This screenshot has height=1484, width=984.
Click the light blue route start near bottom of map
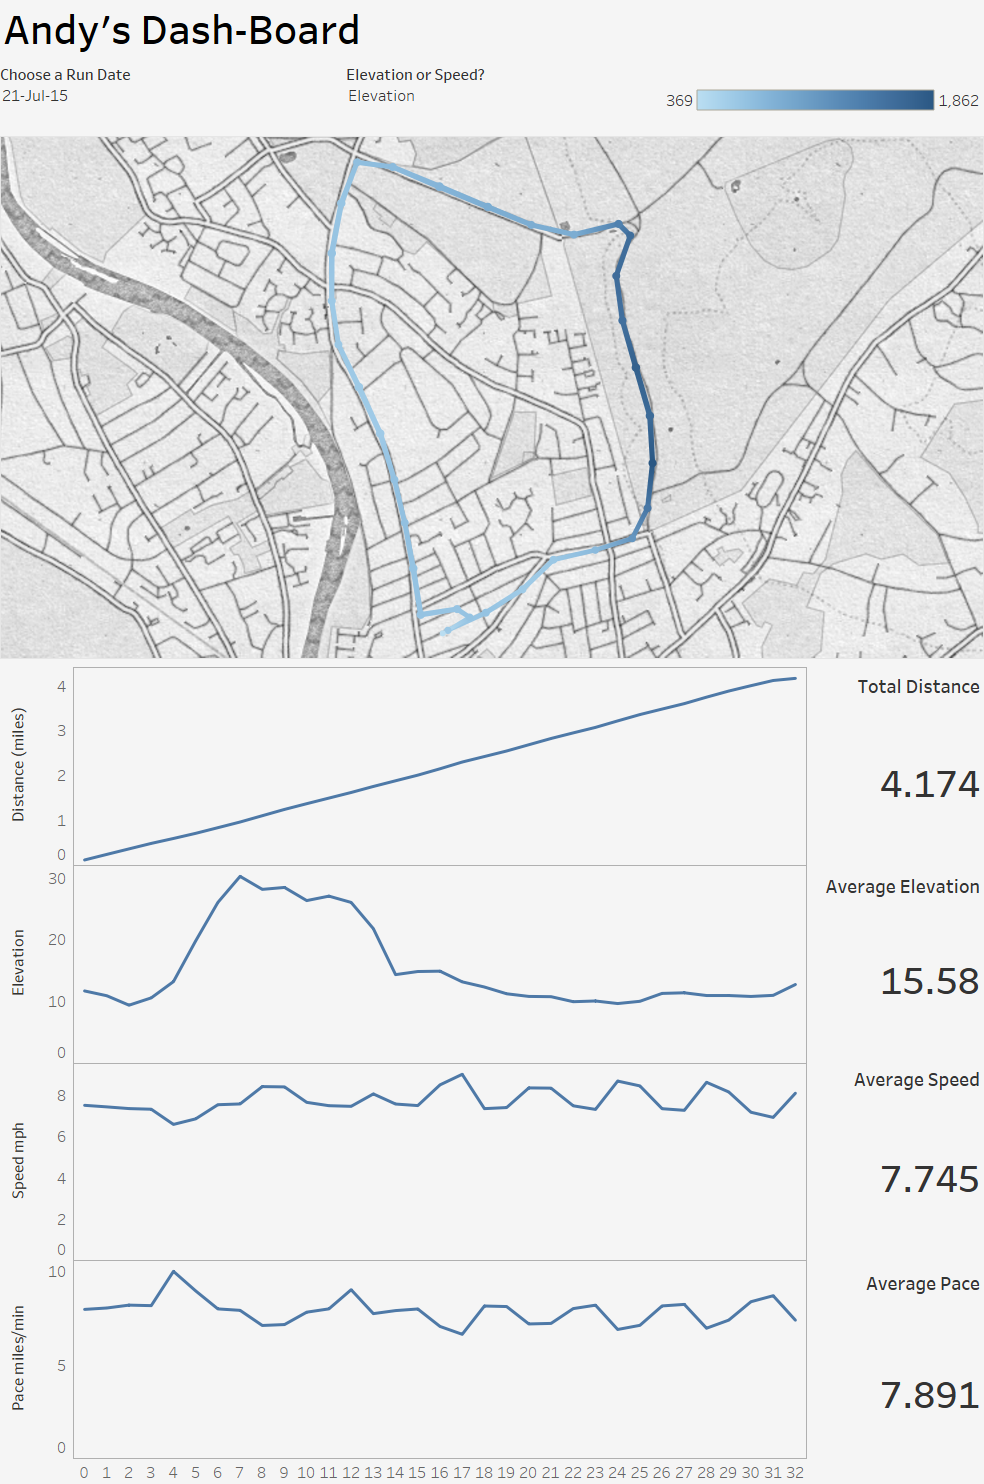pyautogui.click(x=446, y=631)
